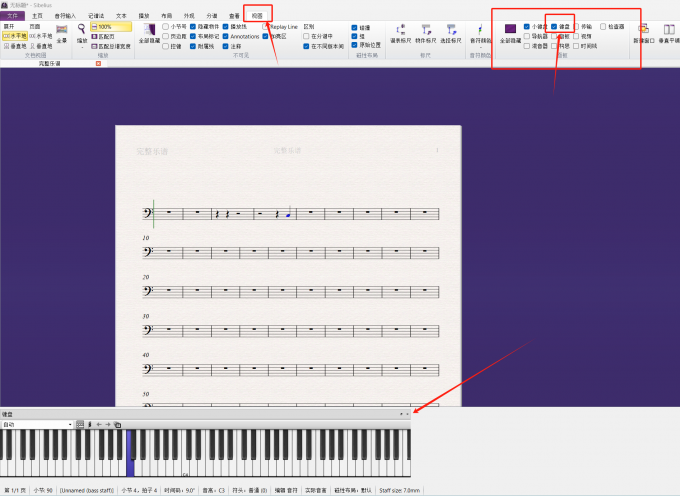The width and height of the screenshot is (680, 496).
Task: Click the 全景 panorama view icon
Action: [x=62, y=33]
